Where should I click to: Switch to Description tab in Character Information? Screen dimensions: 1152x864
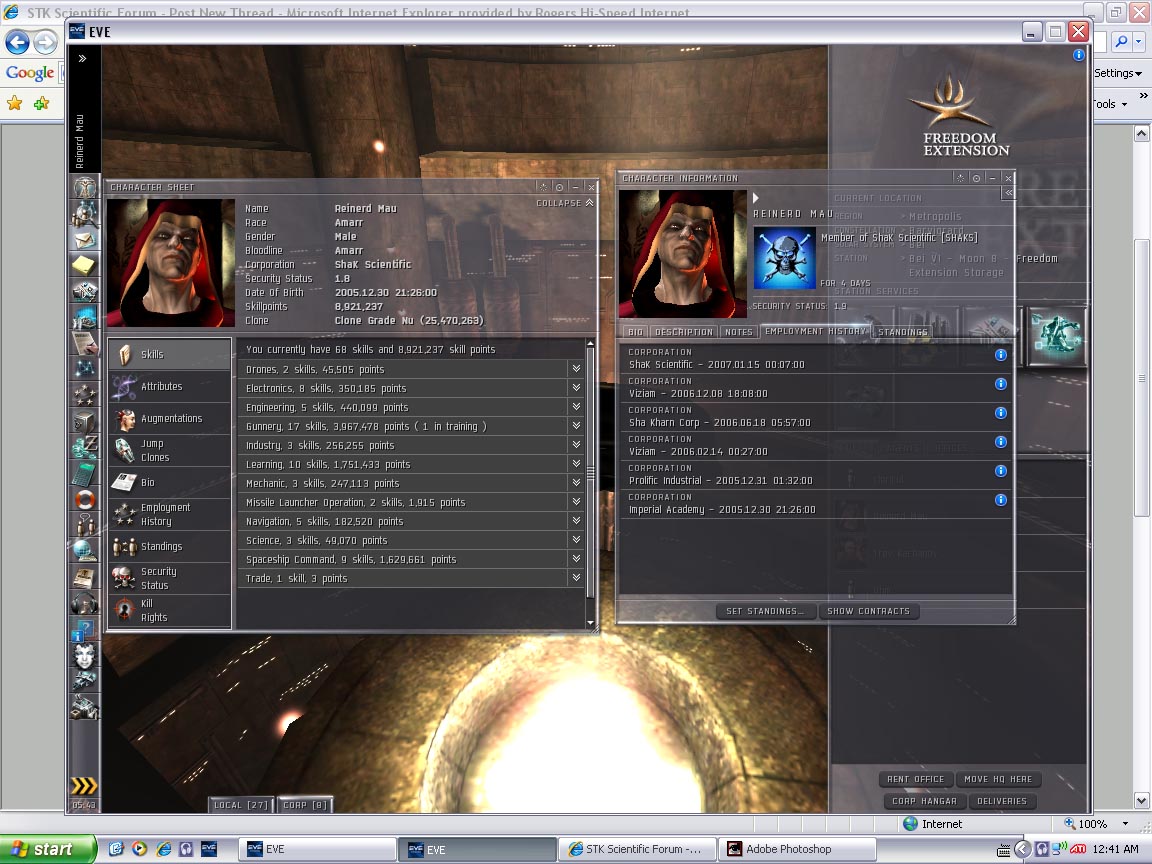683,332
